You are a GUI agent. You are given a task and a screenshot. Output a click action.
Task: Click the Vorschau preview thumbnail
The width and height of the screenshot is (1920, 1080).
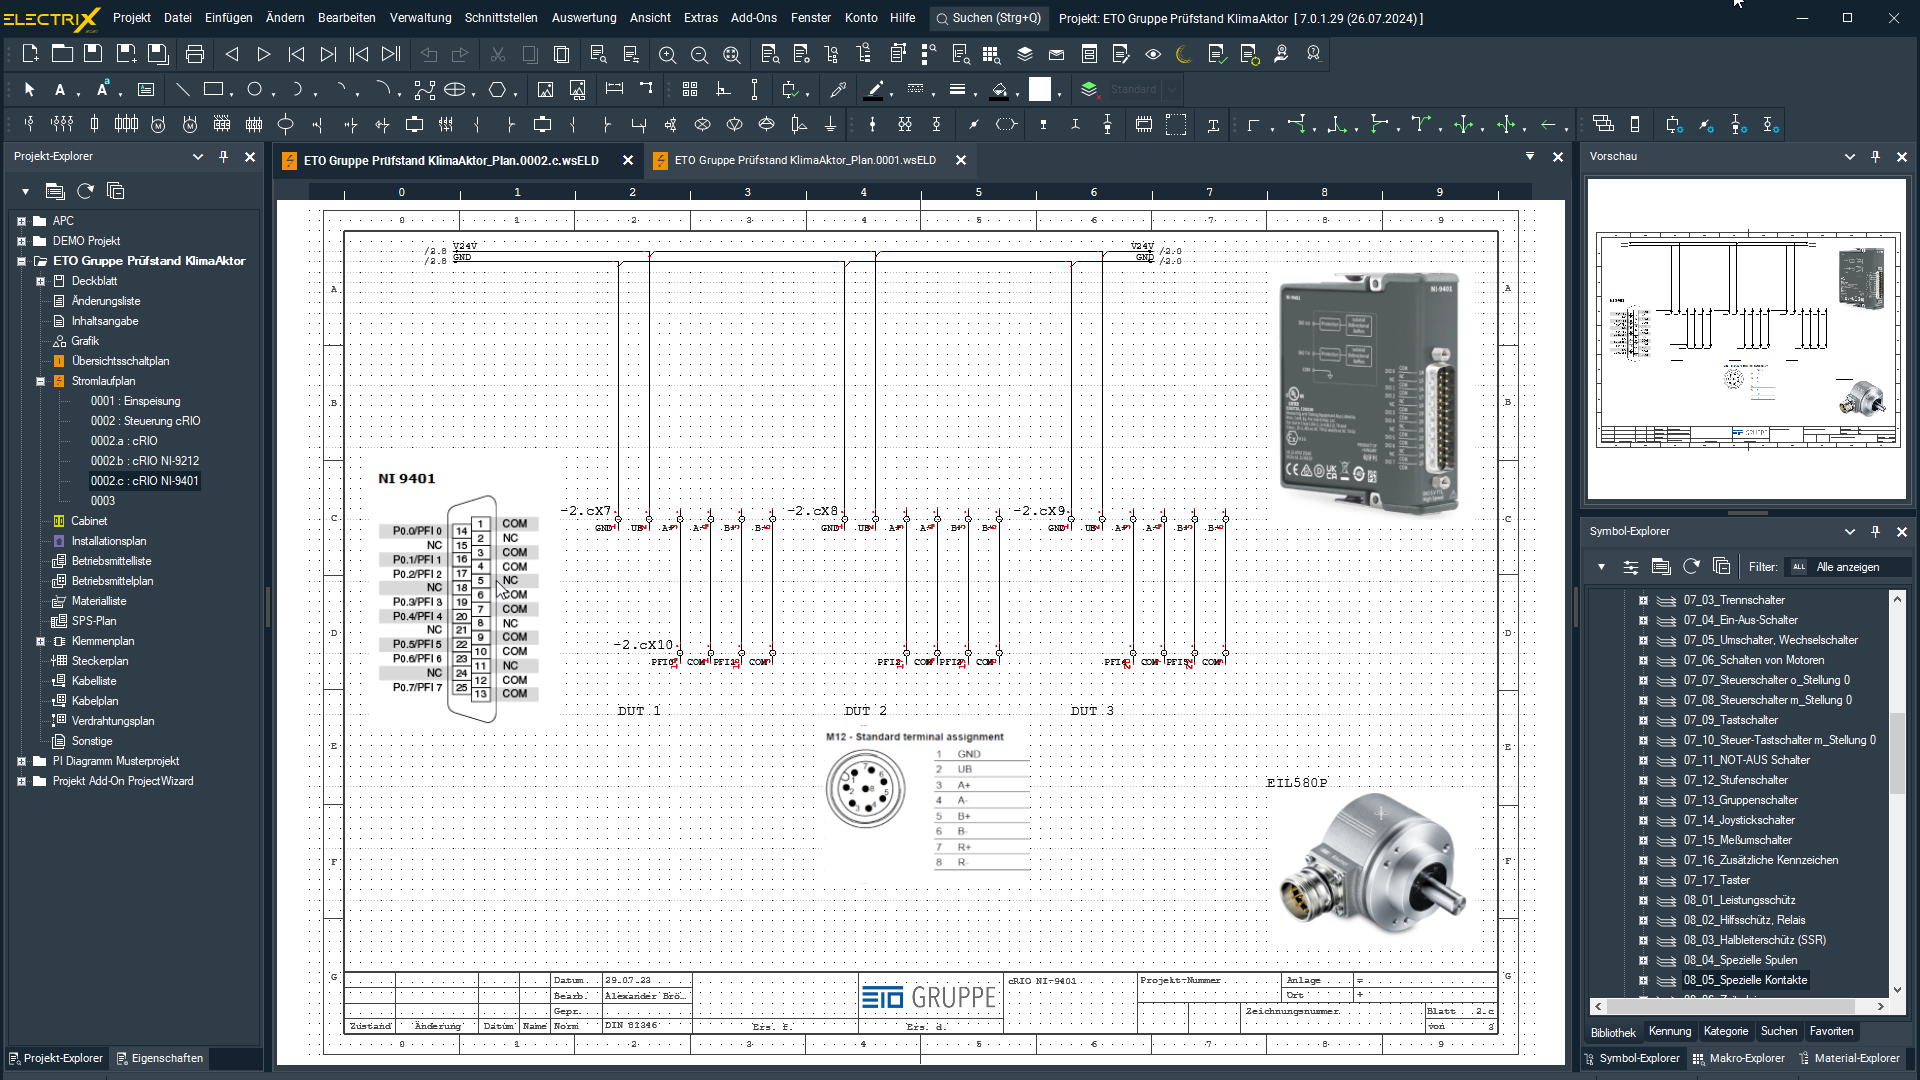[1747, 339]
